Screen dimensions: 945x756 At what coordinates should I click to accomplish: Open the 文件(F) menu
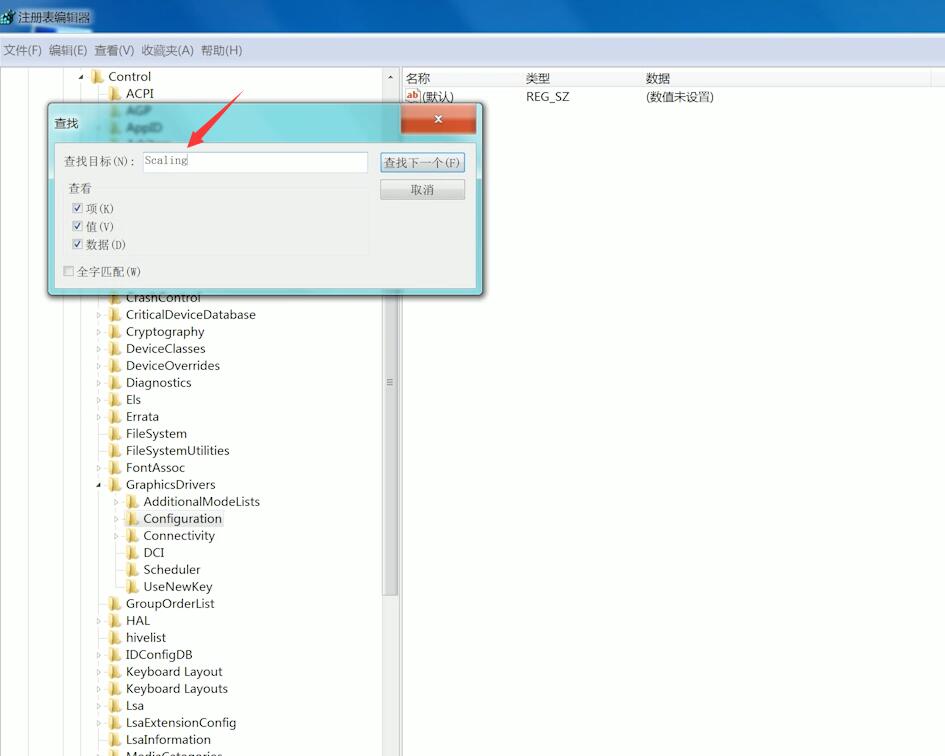tap(22, 51)
